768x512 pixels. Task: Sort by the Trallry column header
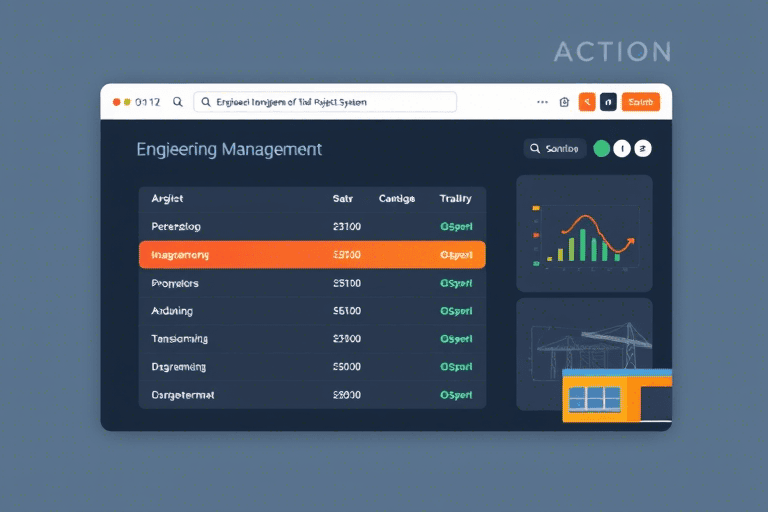pyautogui.click(x=456, y=199)
